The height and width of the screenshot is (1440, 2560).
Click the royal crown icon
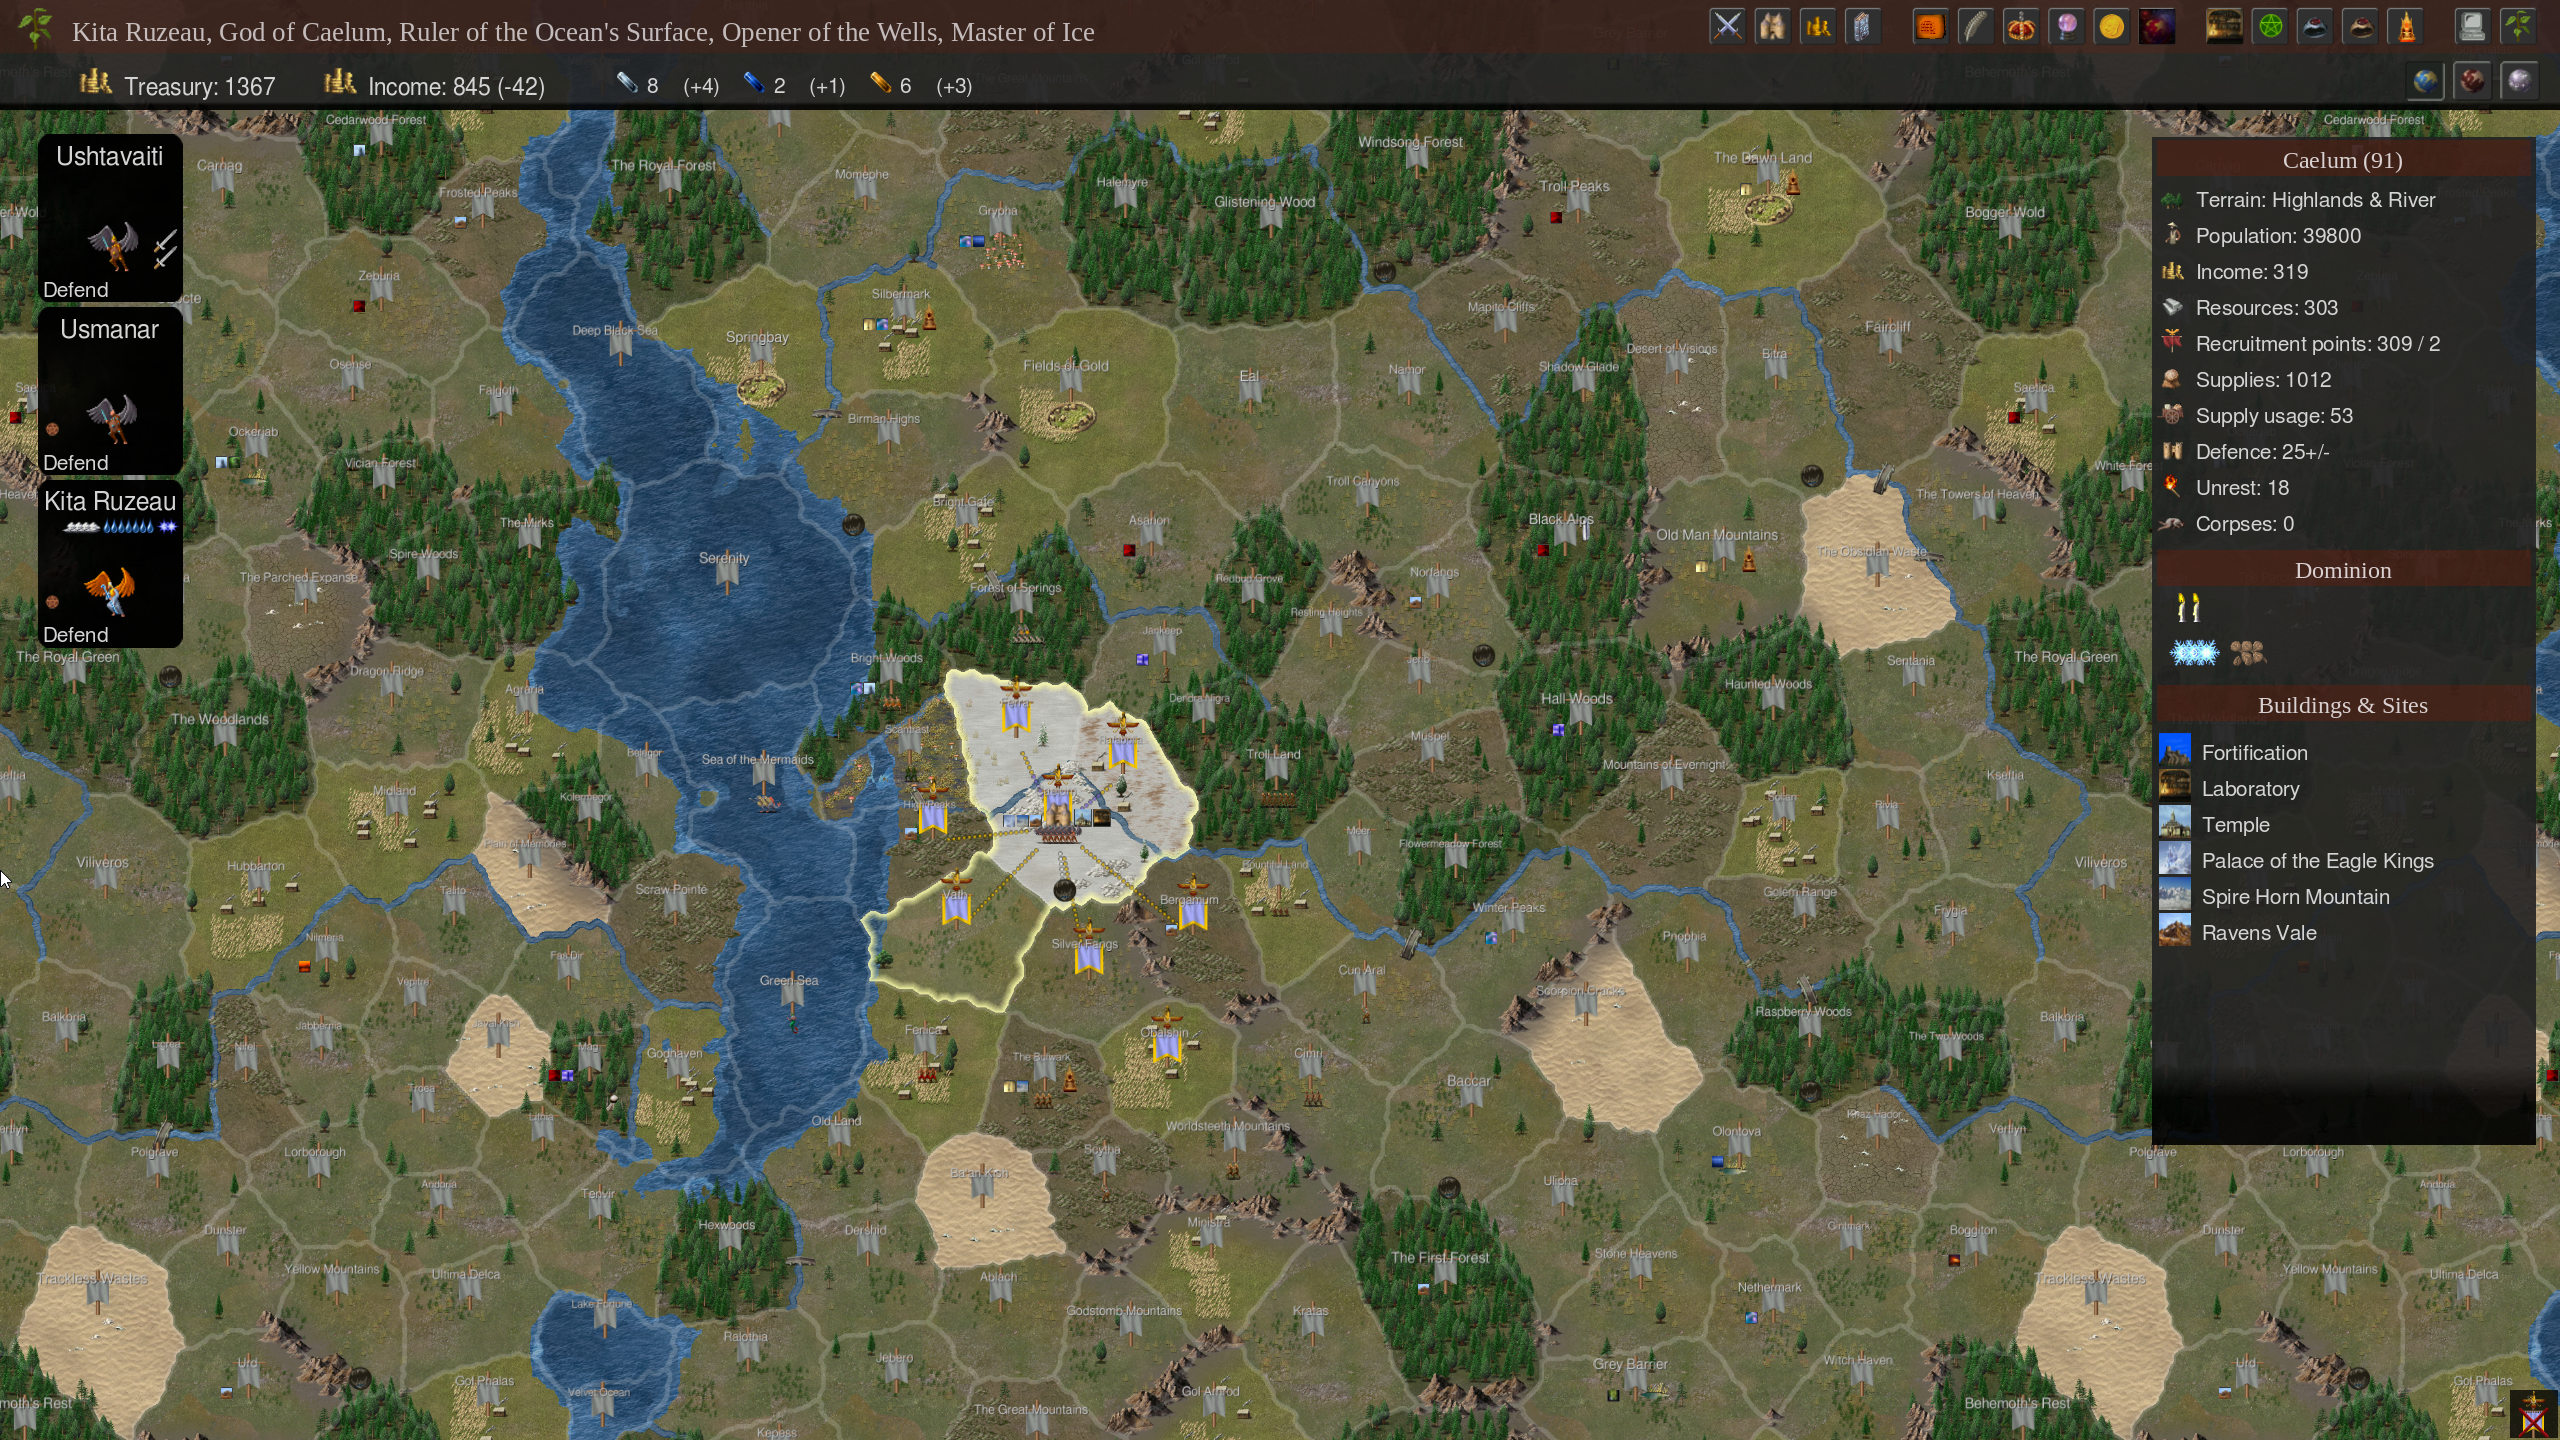[x=2021, y=26]
